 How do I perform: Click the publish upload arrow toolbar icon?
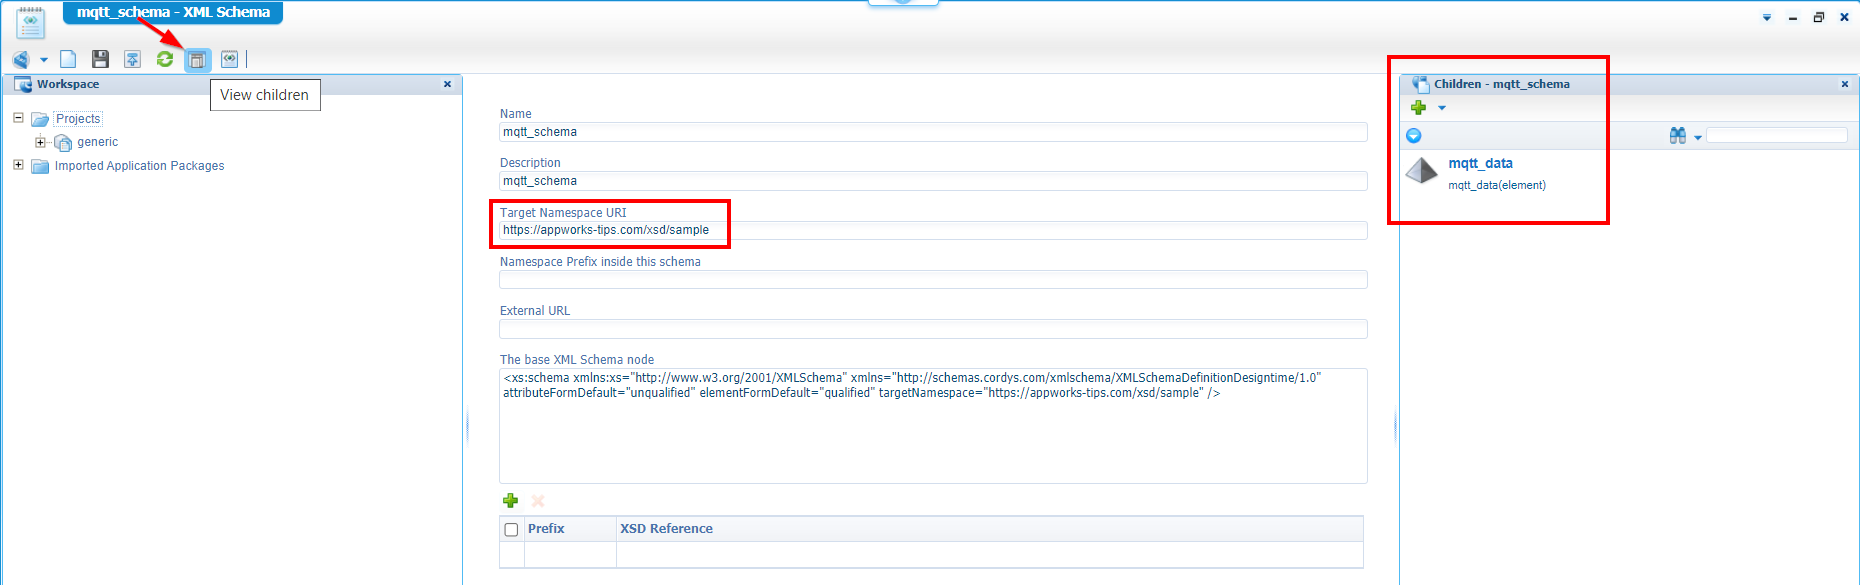pyautogui.click(x=132, y=59)
